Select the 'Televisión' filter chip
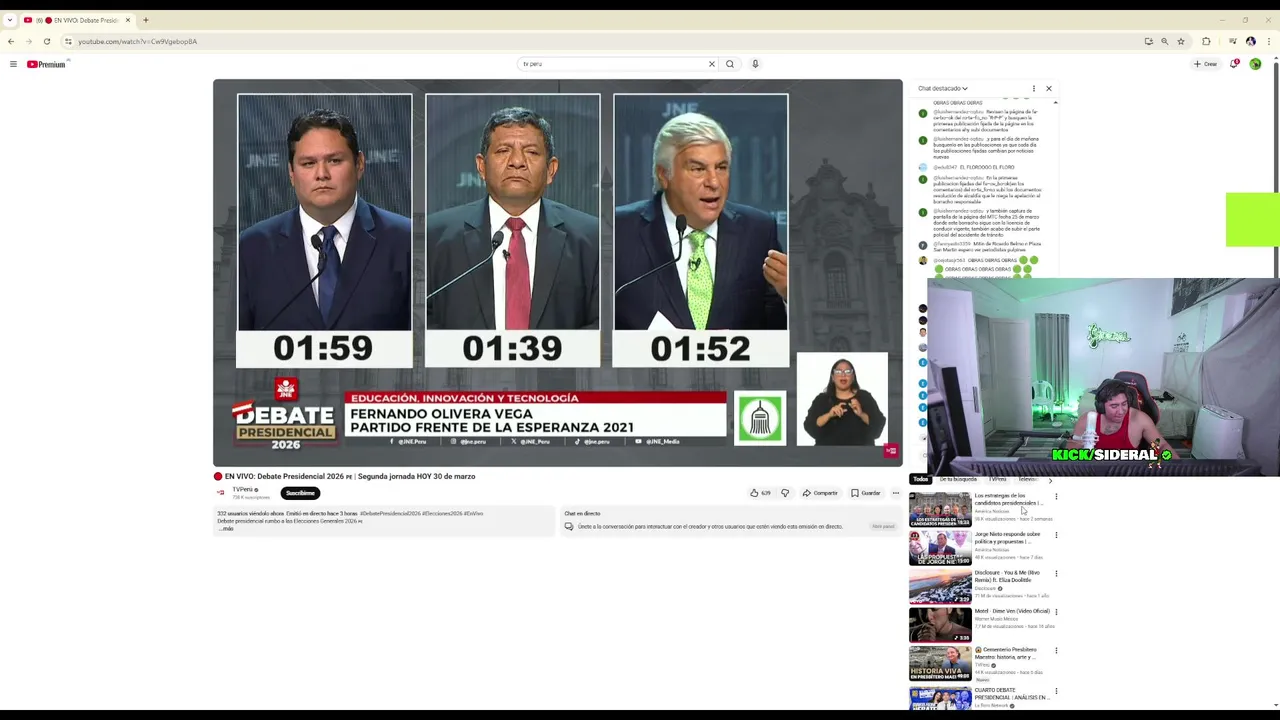1280x720 pixels. pos(1028,480)
